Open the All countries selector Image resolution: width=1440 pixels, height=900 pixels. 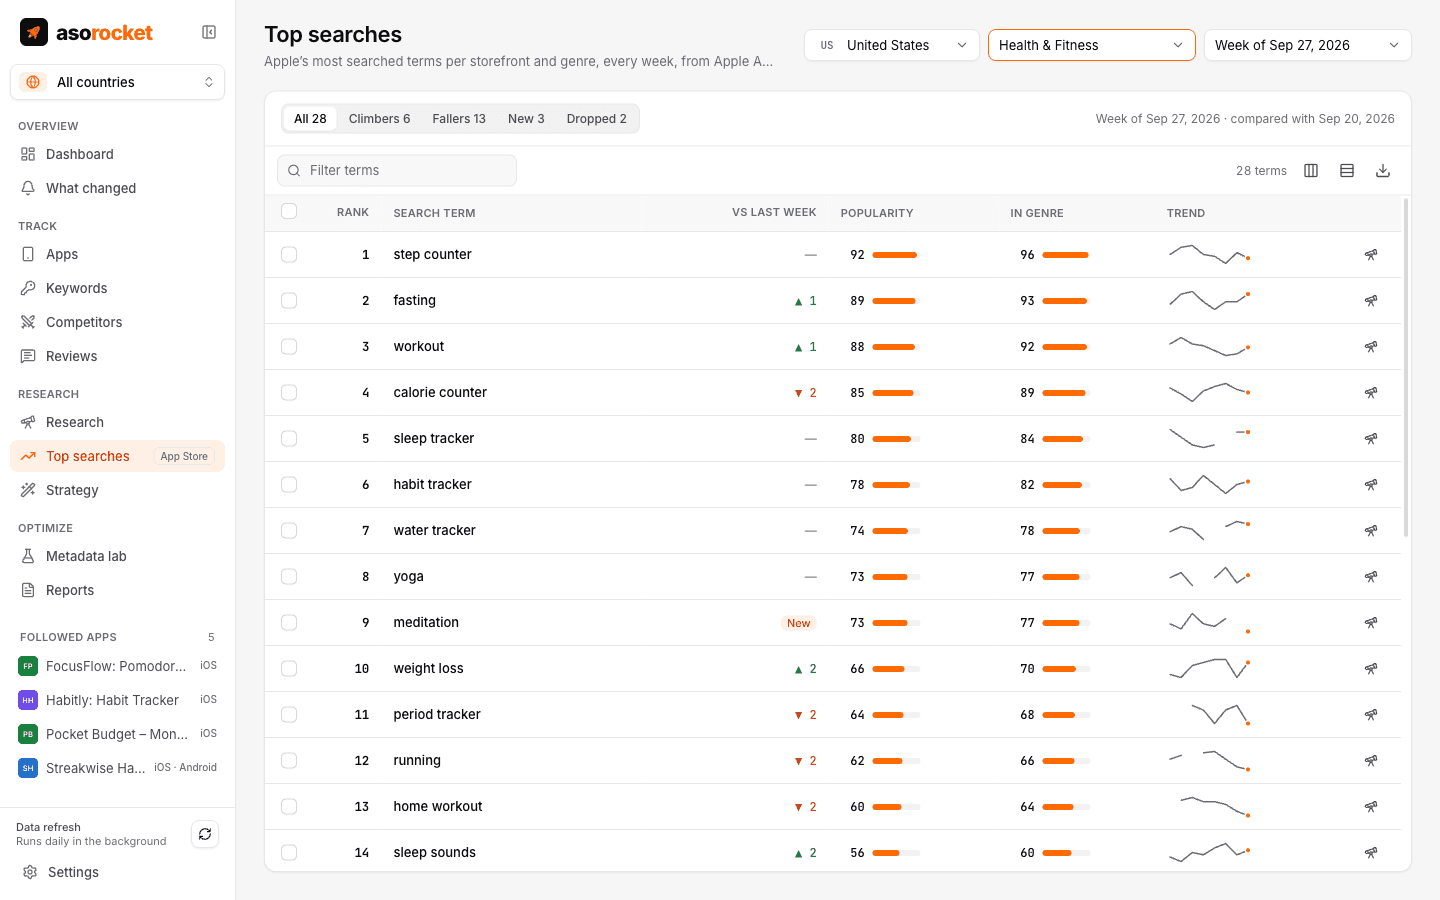(x=117, y=82)
